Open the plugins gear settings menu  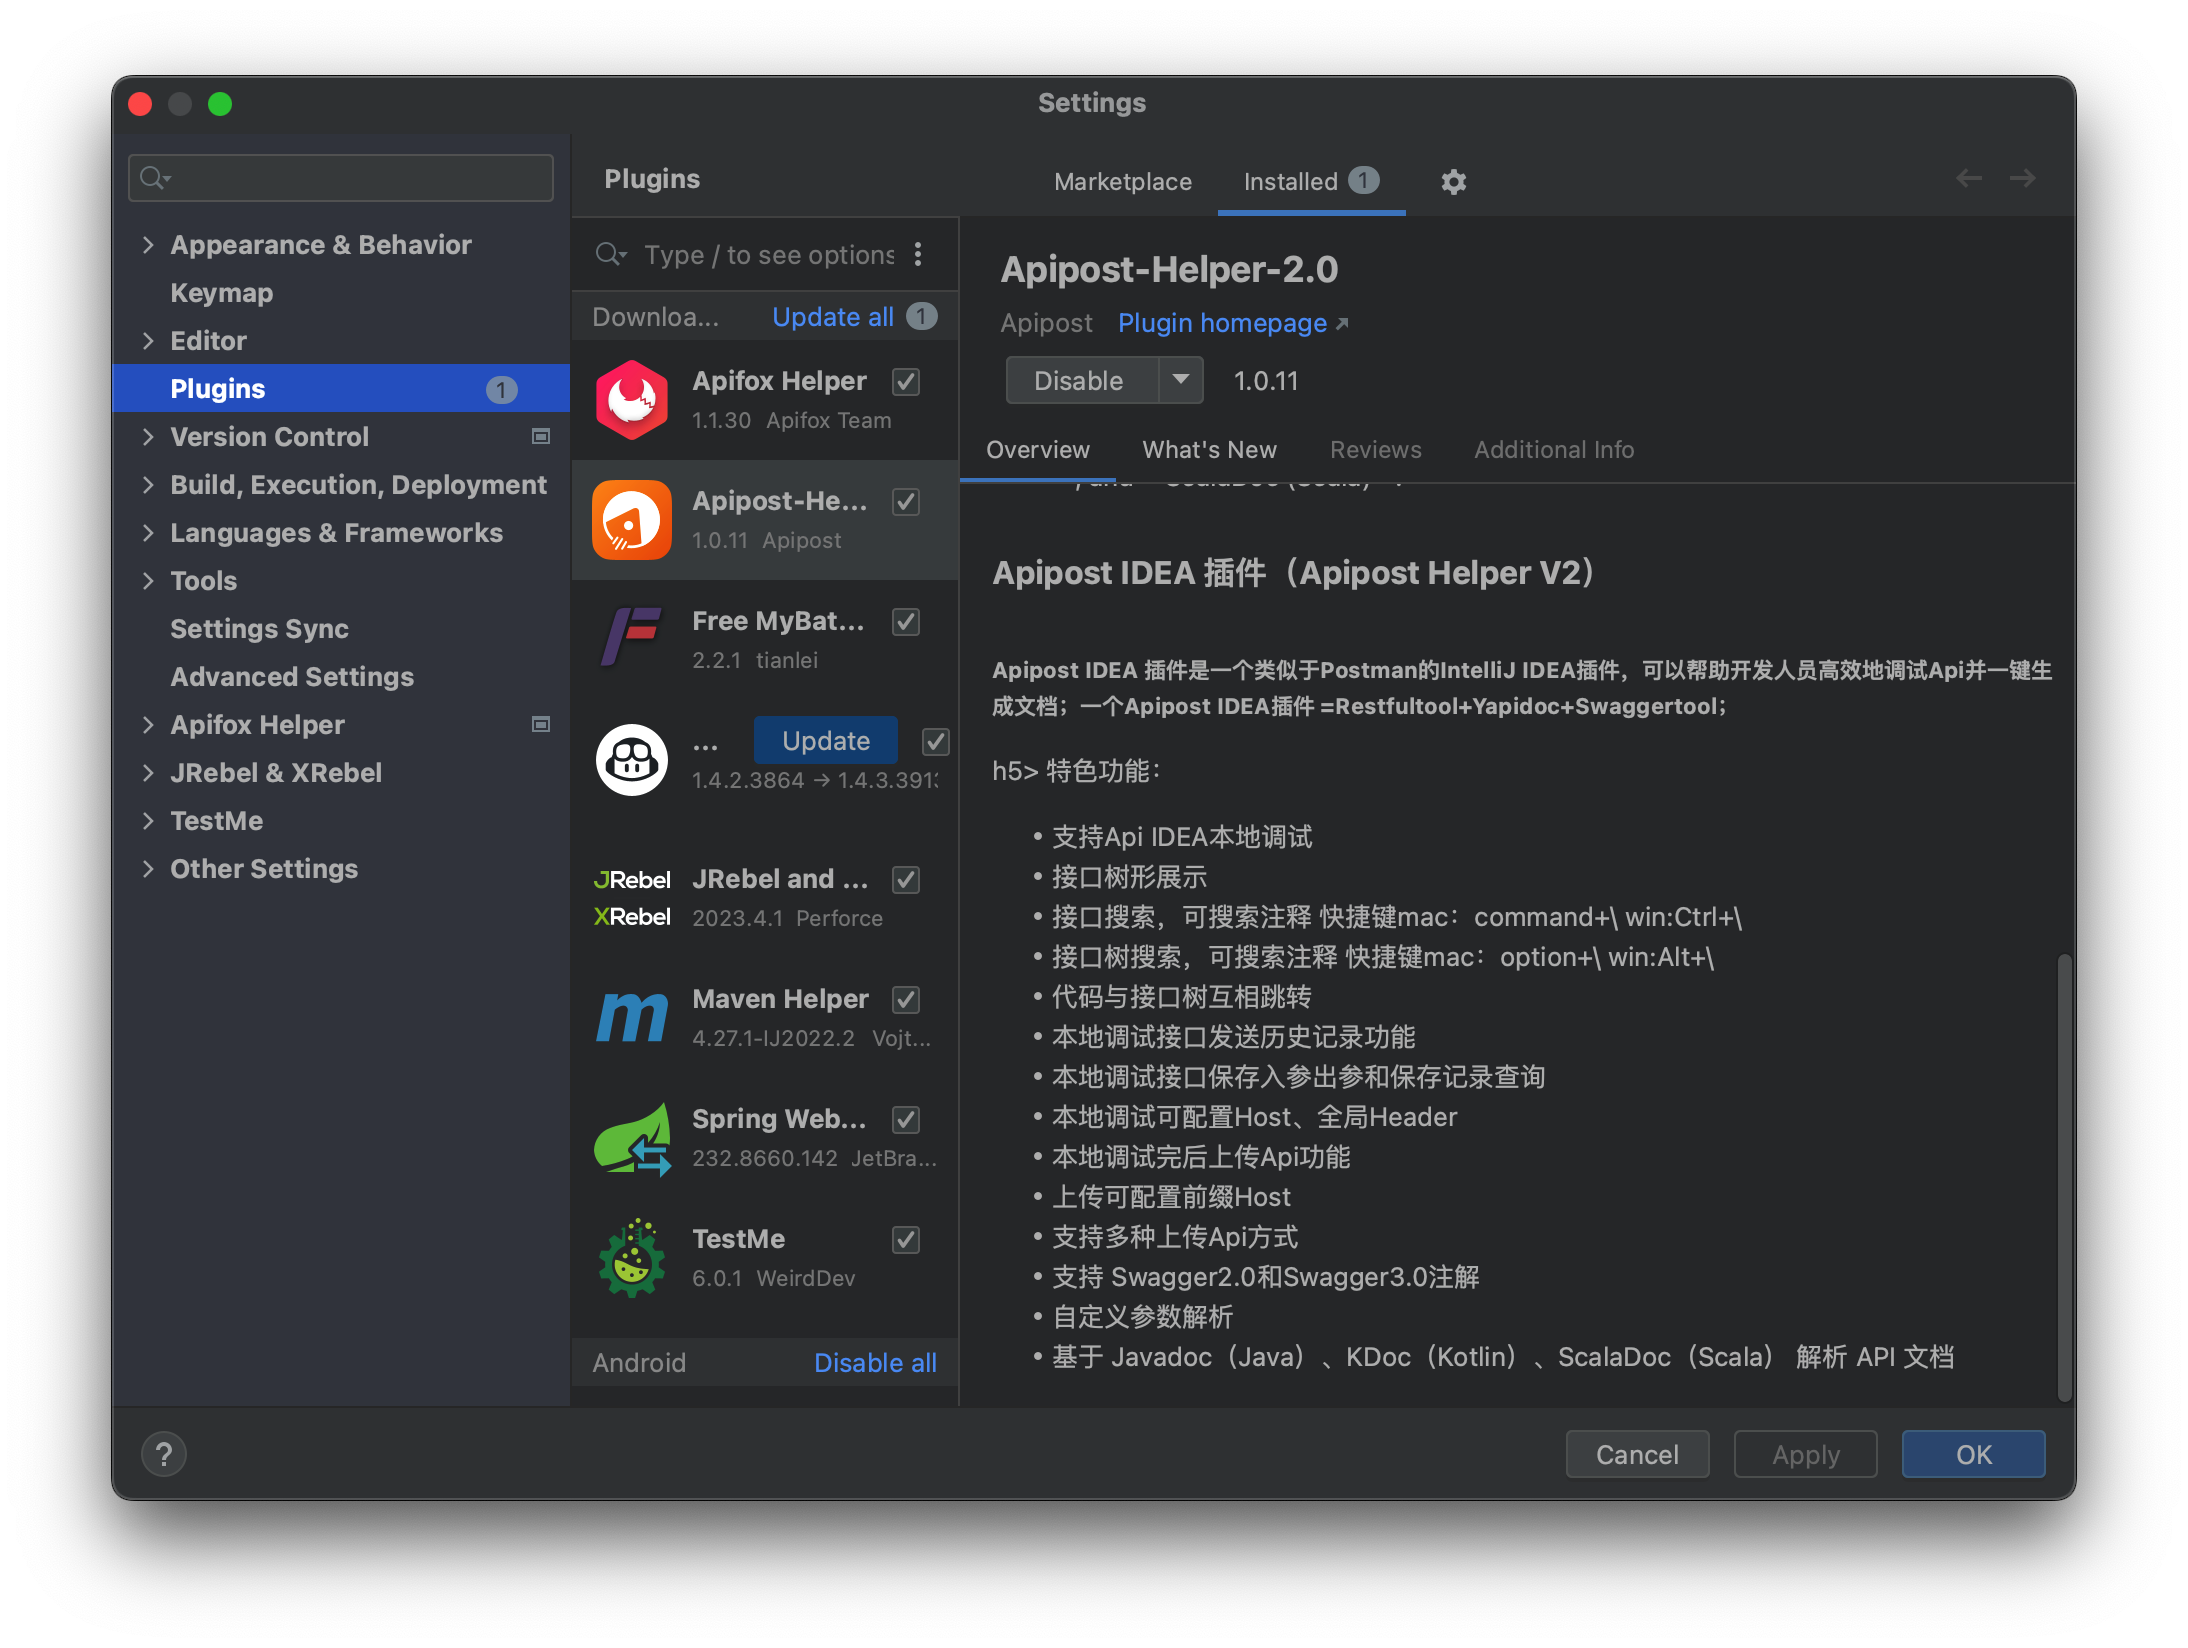[1453, 182]
